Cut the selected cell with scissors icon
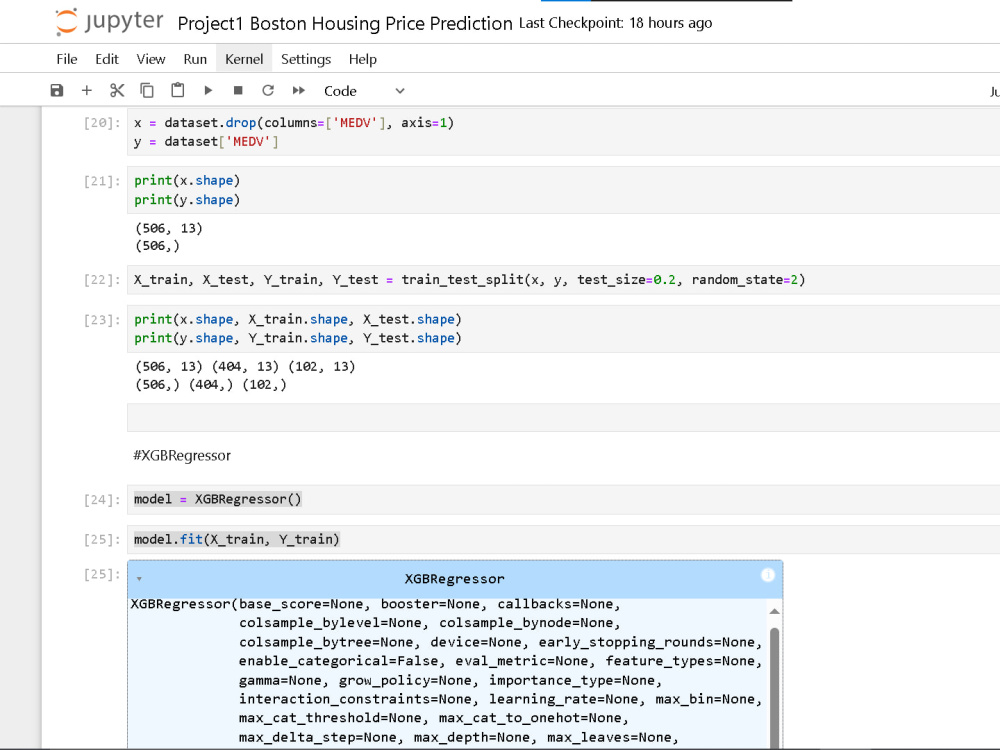 pyautogui.click(x=117, y=91)
